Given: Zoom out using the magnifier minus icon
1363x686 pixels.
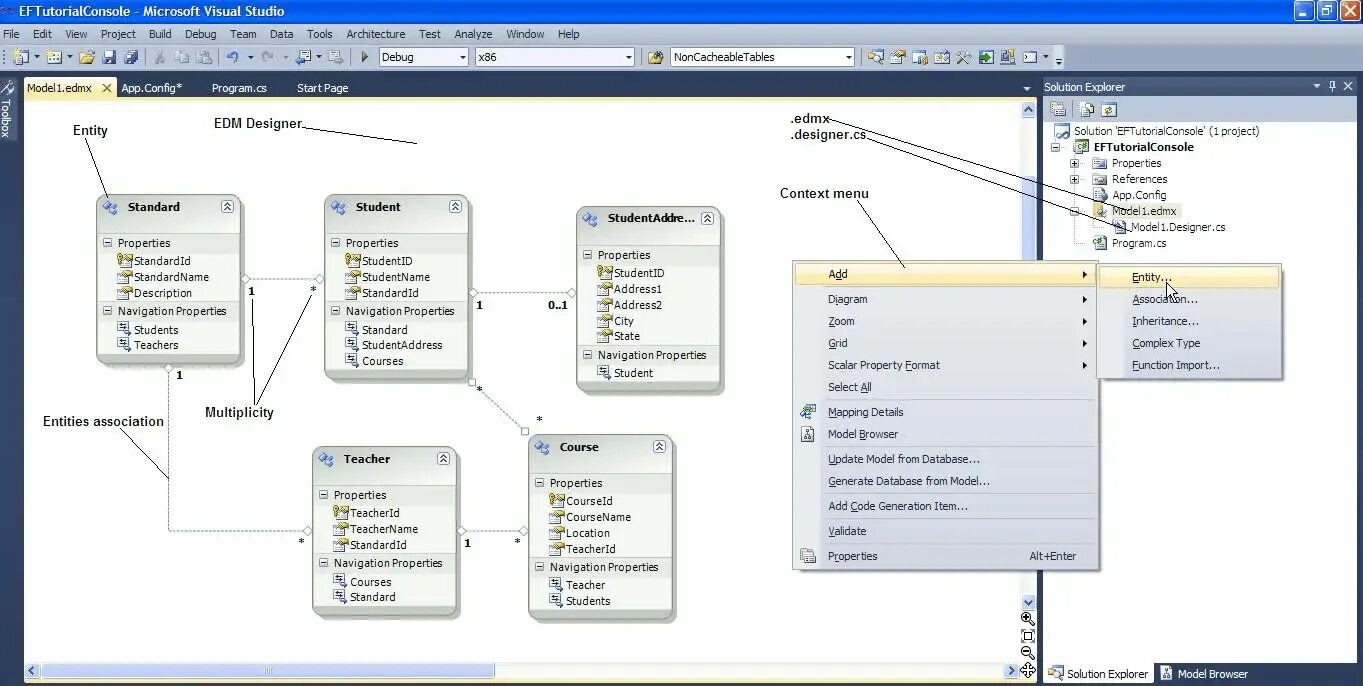Looking at the screenshot, I should pos(1028,652).
